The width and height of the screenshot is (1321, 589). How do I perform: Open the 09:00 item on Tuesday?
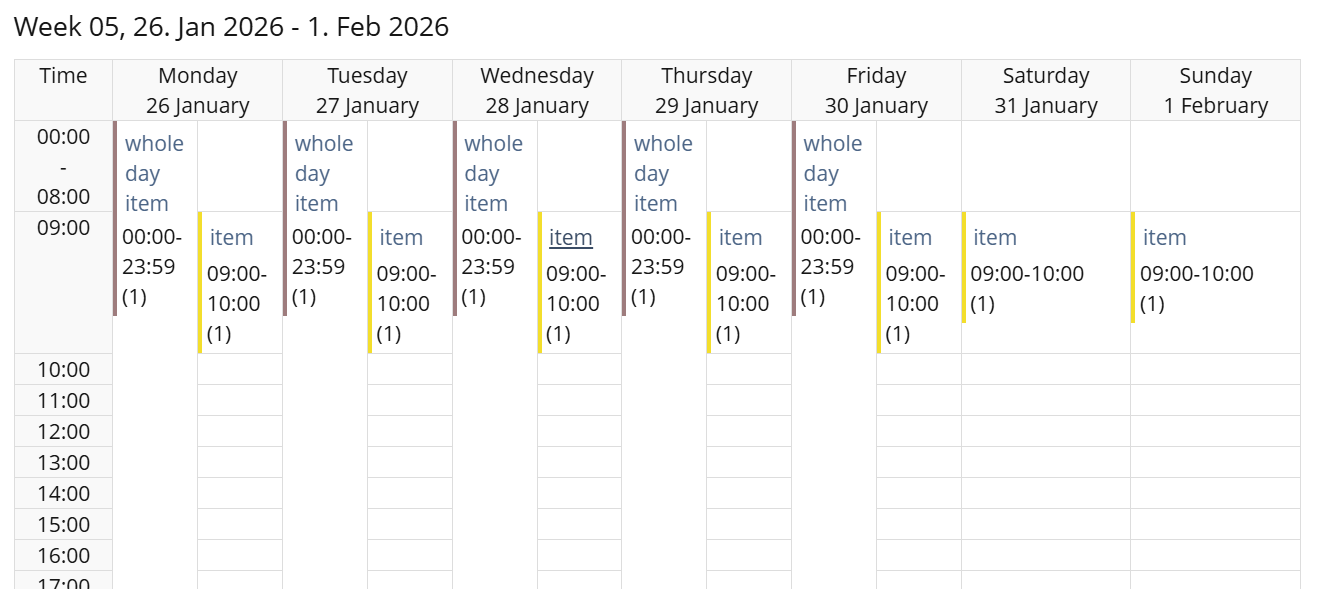coord(401,238)
